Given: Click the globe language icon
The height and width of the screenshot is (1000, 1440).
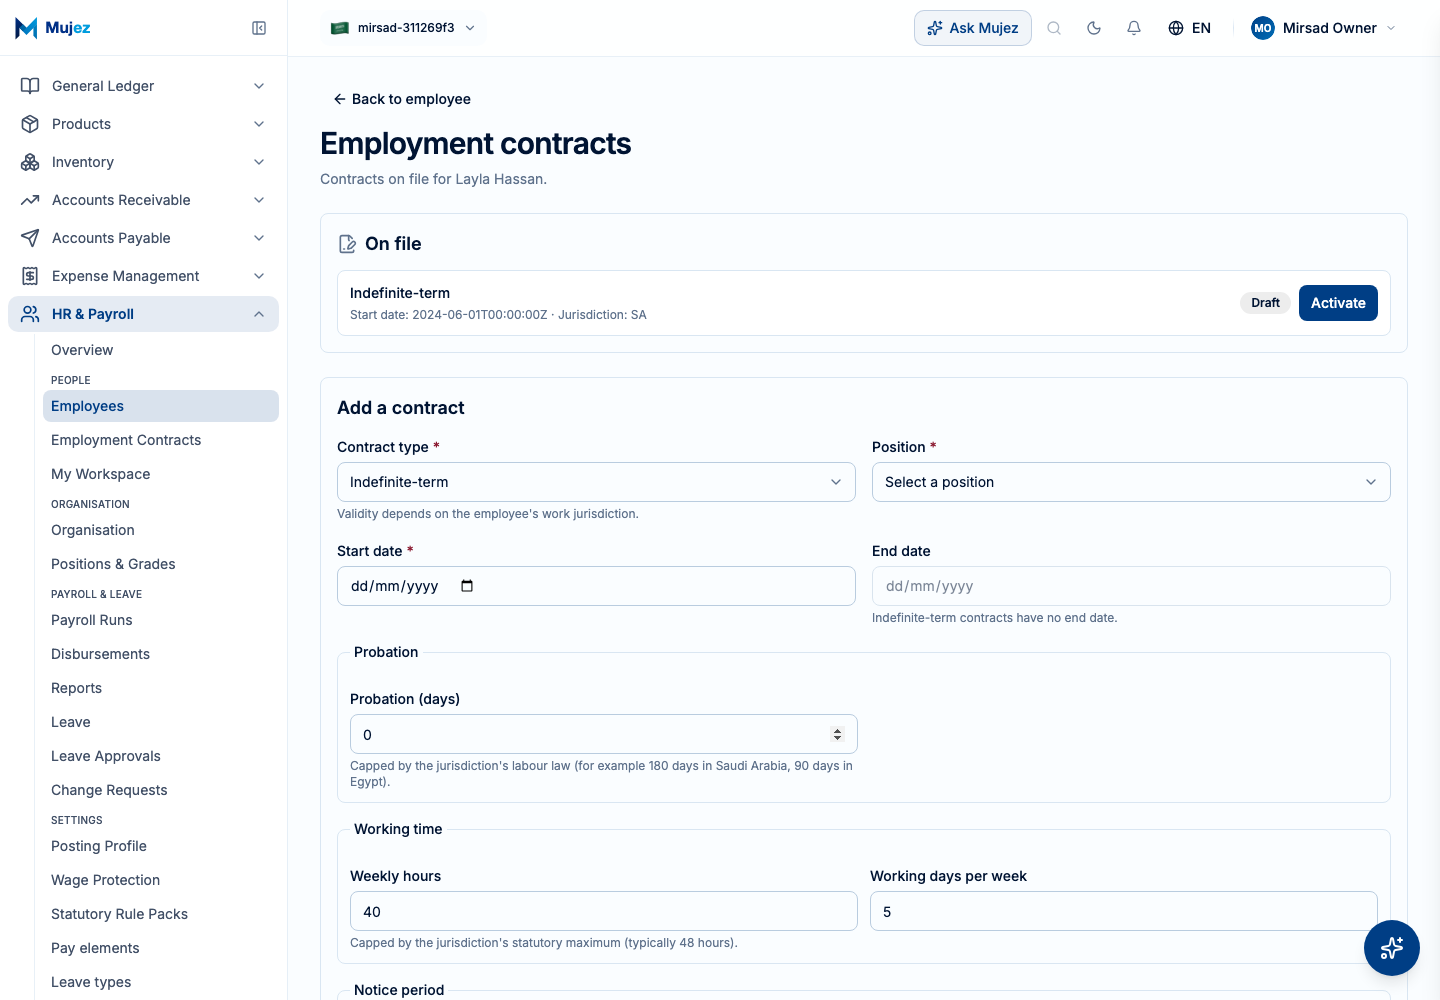Looking at the screenshot, I should click(1176, 28).
